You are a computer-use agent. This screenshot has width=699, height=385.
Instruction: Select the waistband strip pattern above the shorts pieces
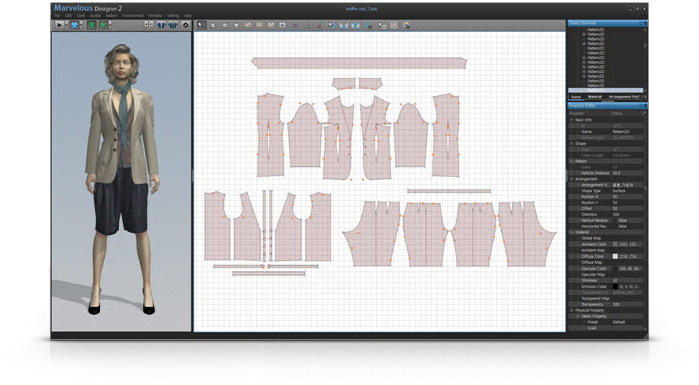coord(449,191)
